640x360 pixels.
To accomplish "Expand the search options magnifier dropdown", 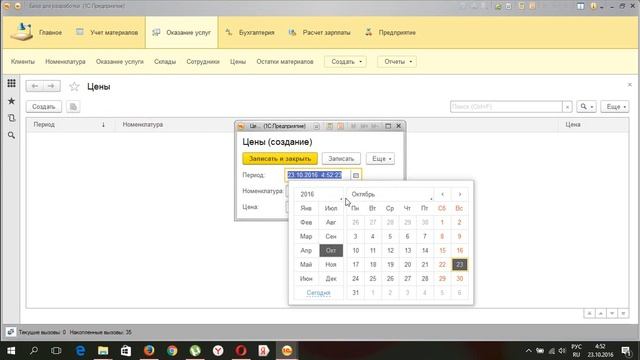I will (587, 107).
